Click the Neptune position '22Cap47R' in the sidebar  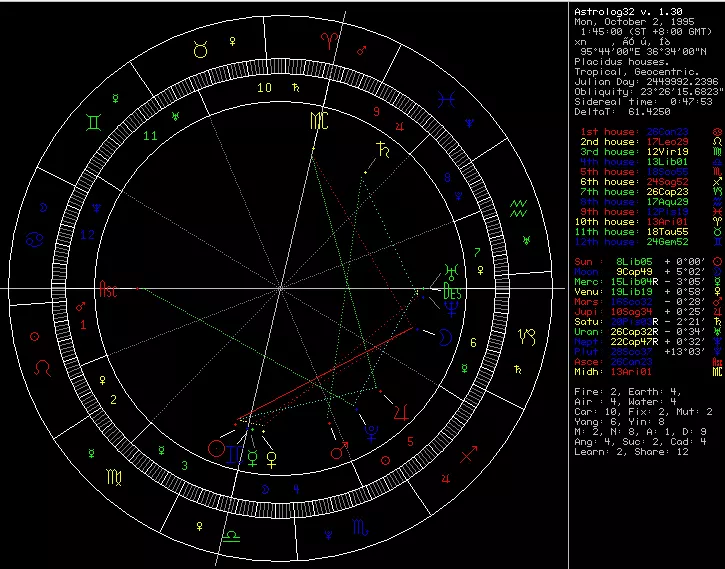tap(634, 342)
